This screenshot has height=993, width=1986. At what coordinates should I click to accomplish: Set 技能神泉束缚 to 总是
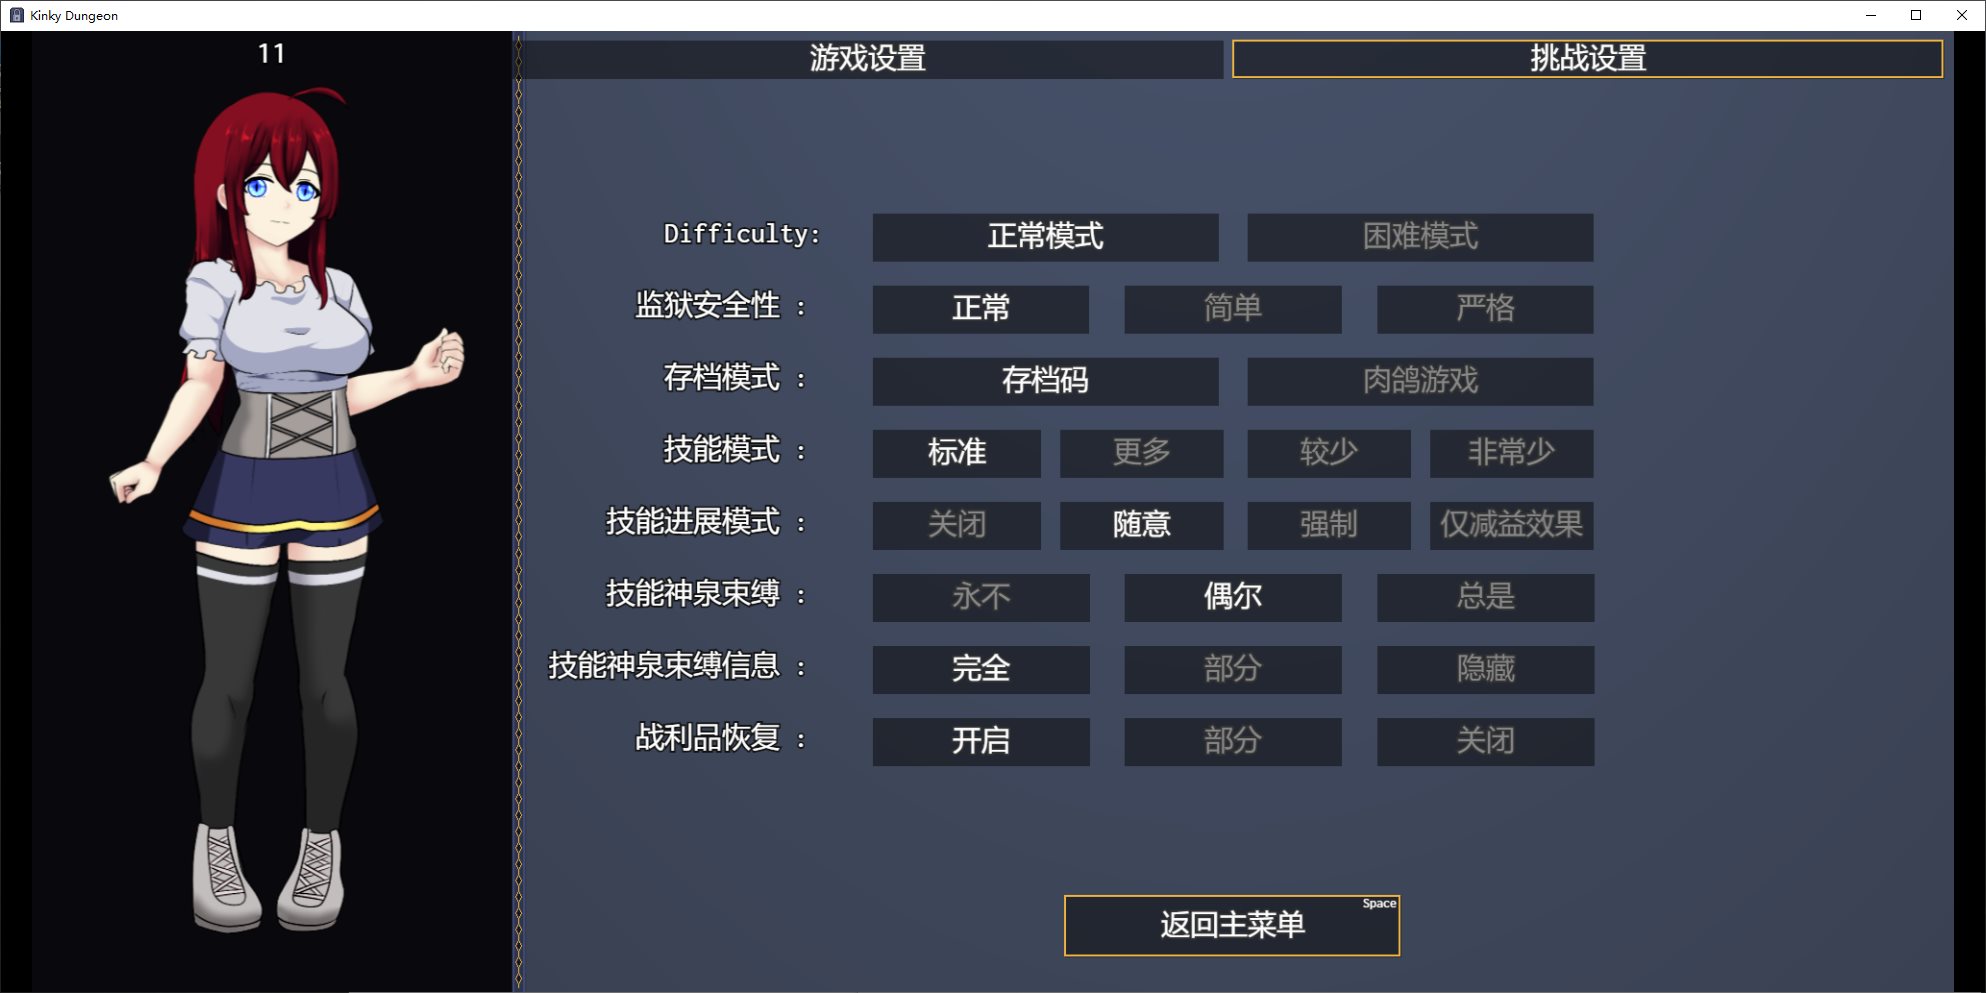coord(1485,597)
